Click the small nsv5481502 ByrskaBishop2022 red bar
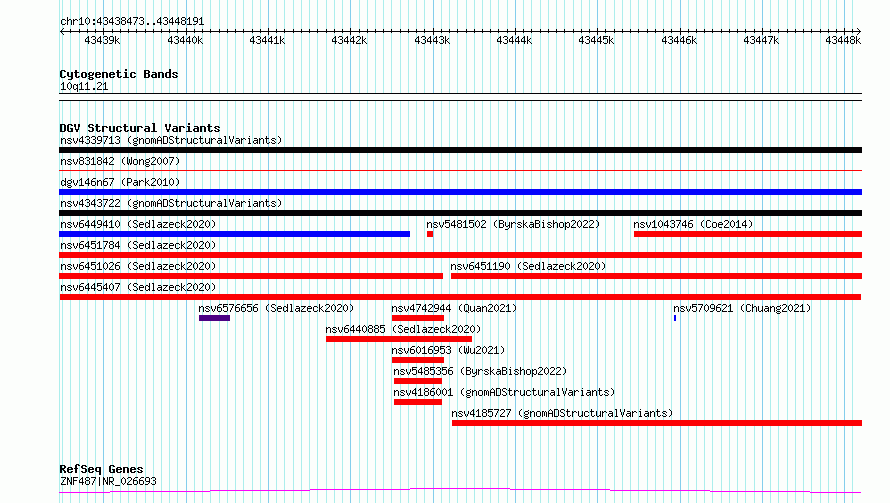This screenshot has width=890, height=503. click(430, 234)
